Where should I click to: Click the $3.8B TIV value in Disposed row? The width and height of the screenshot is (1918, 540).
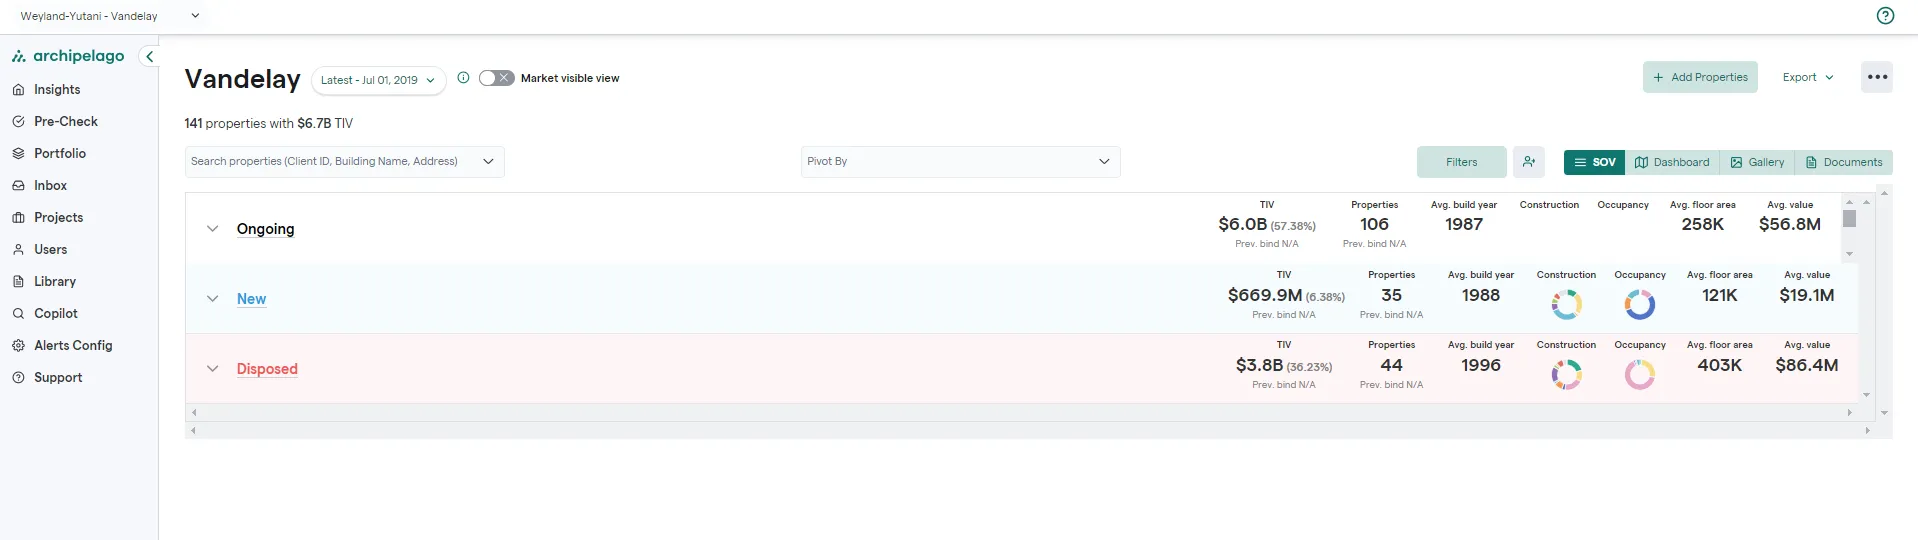(1259, 366)
